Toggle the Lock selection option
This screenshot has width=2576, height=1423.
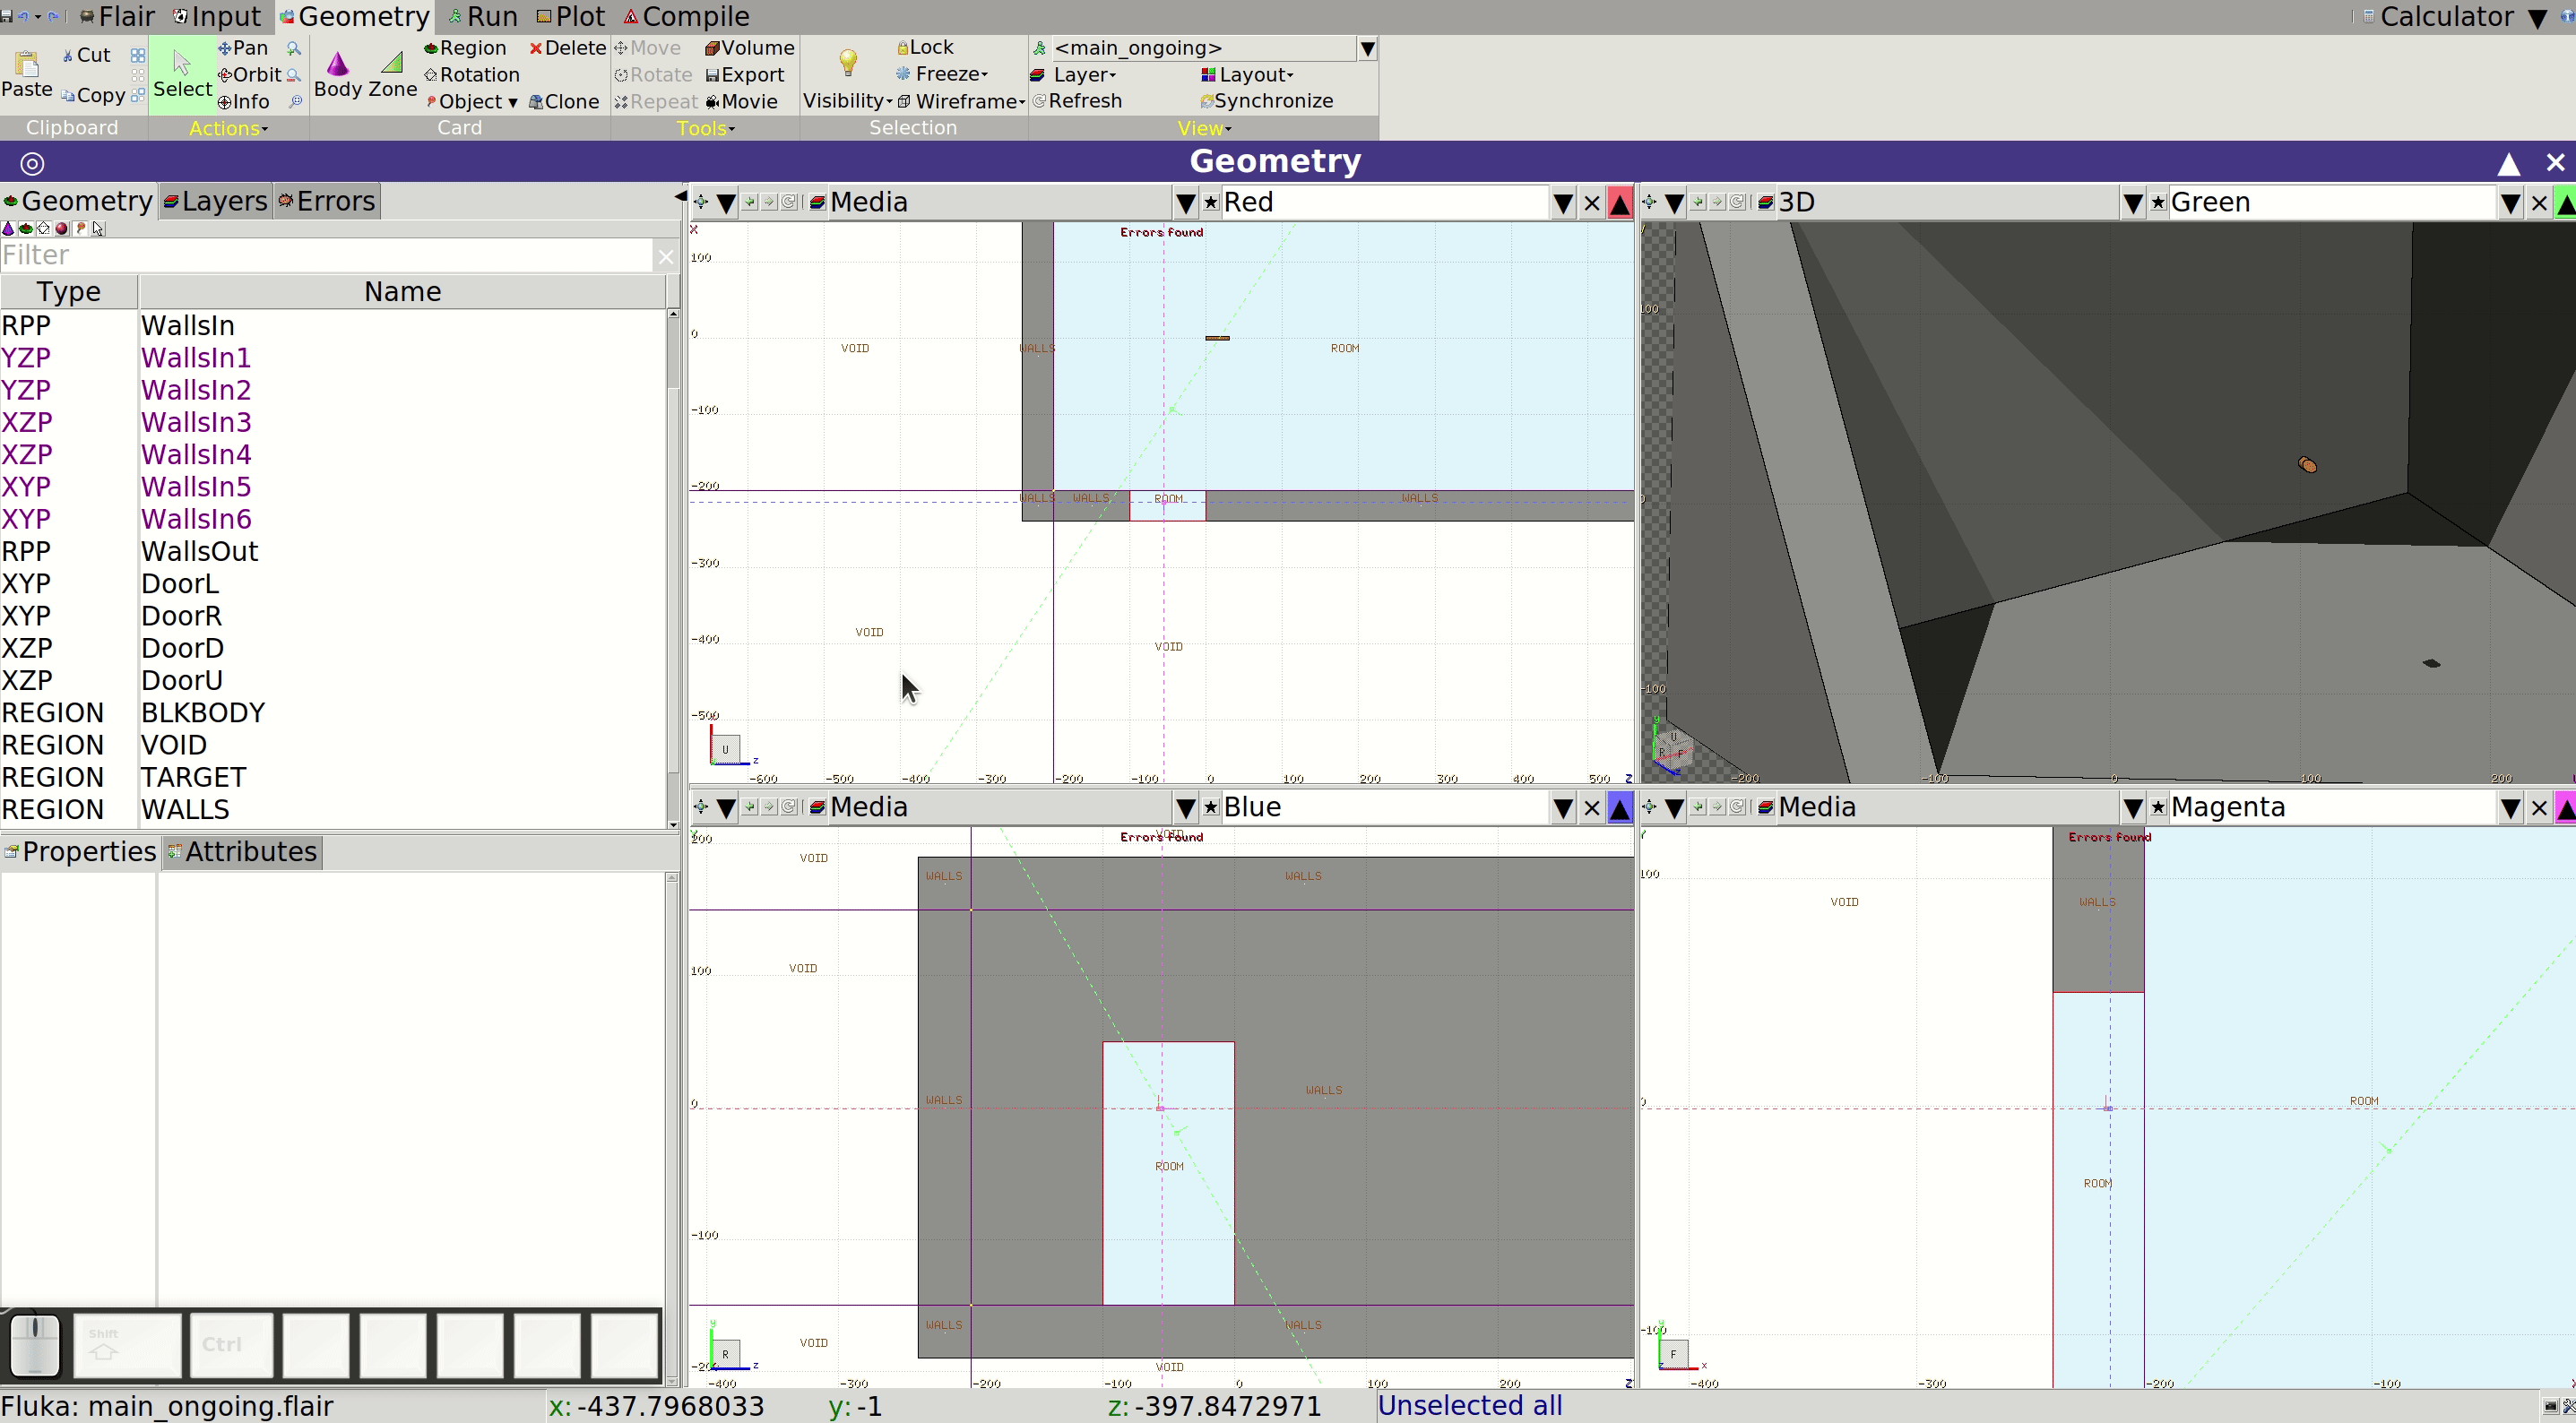click(x=925, y=47)
